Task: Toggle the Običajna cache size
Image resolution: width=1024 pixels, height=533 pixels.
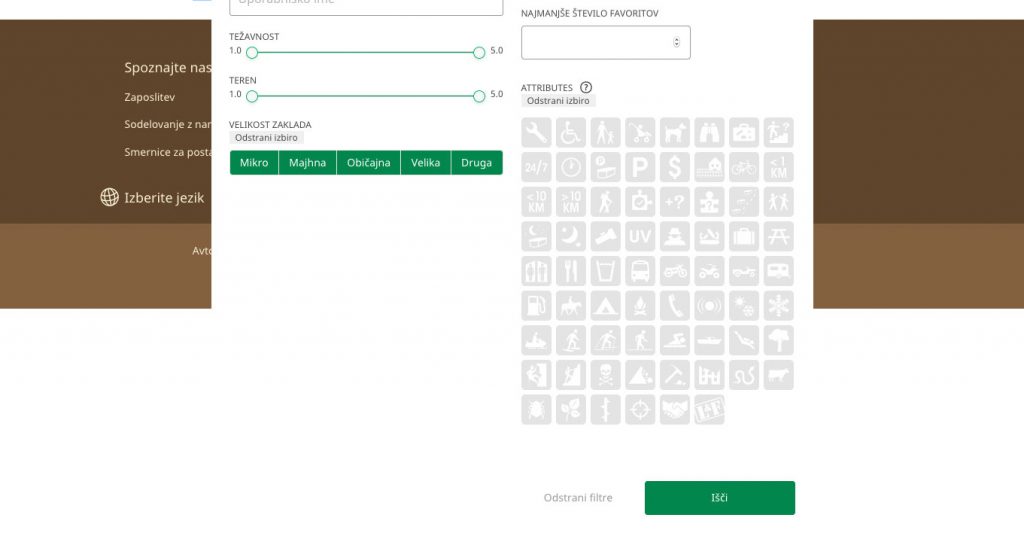Action: pos(368,163)
